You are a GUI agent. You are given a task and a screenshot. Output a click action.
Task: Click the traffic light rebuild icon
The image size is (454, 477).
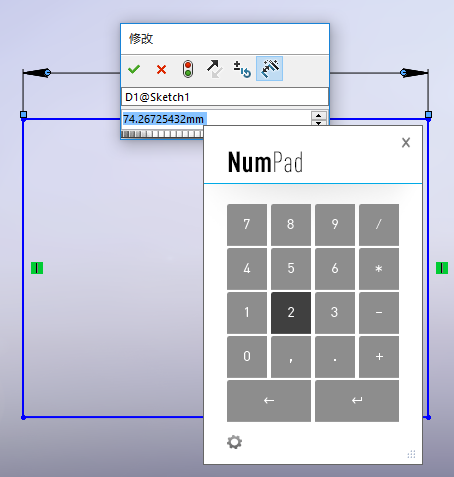188,69
